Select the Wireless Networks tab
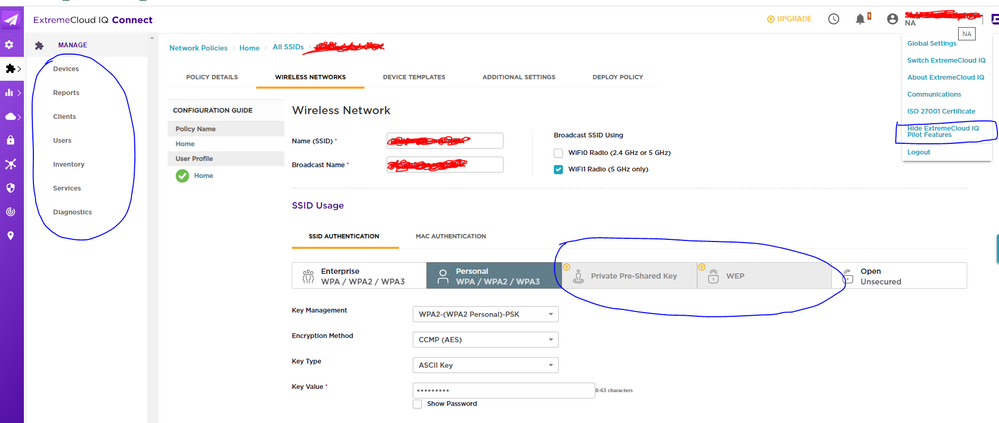 [310, 77]
